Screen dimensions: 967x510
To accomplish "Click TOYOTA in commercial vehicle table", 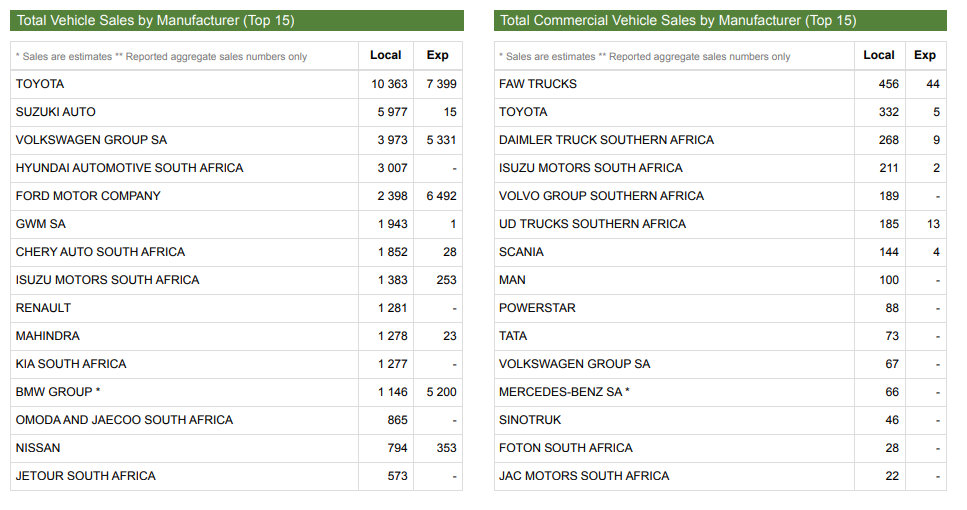I will tap(523, 112).
